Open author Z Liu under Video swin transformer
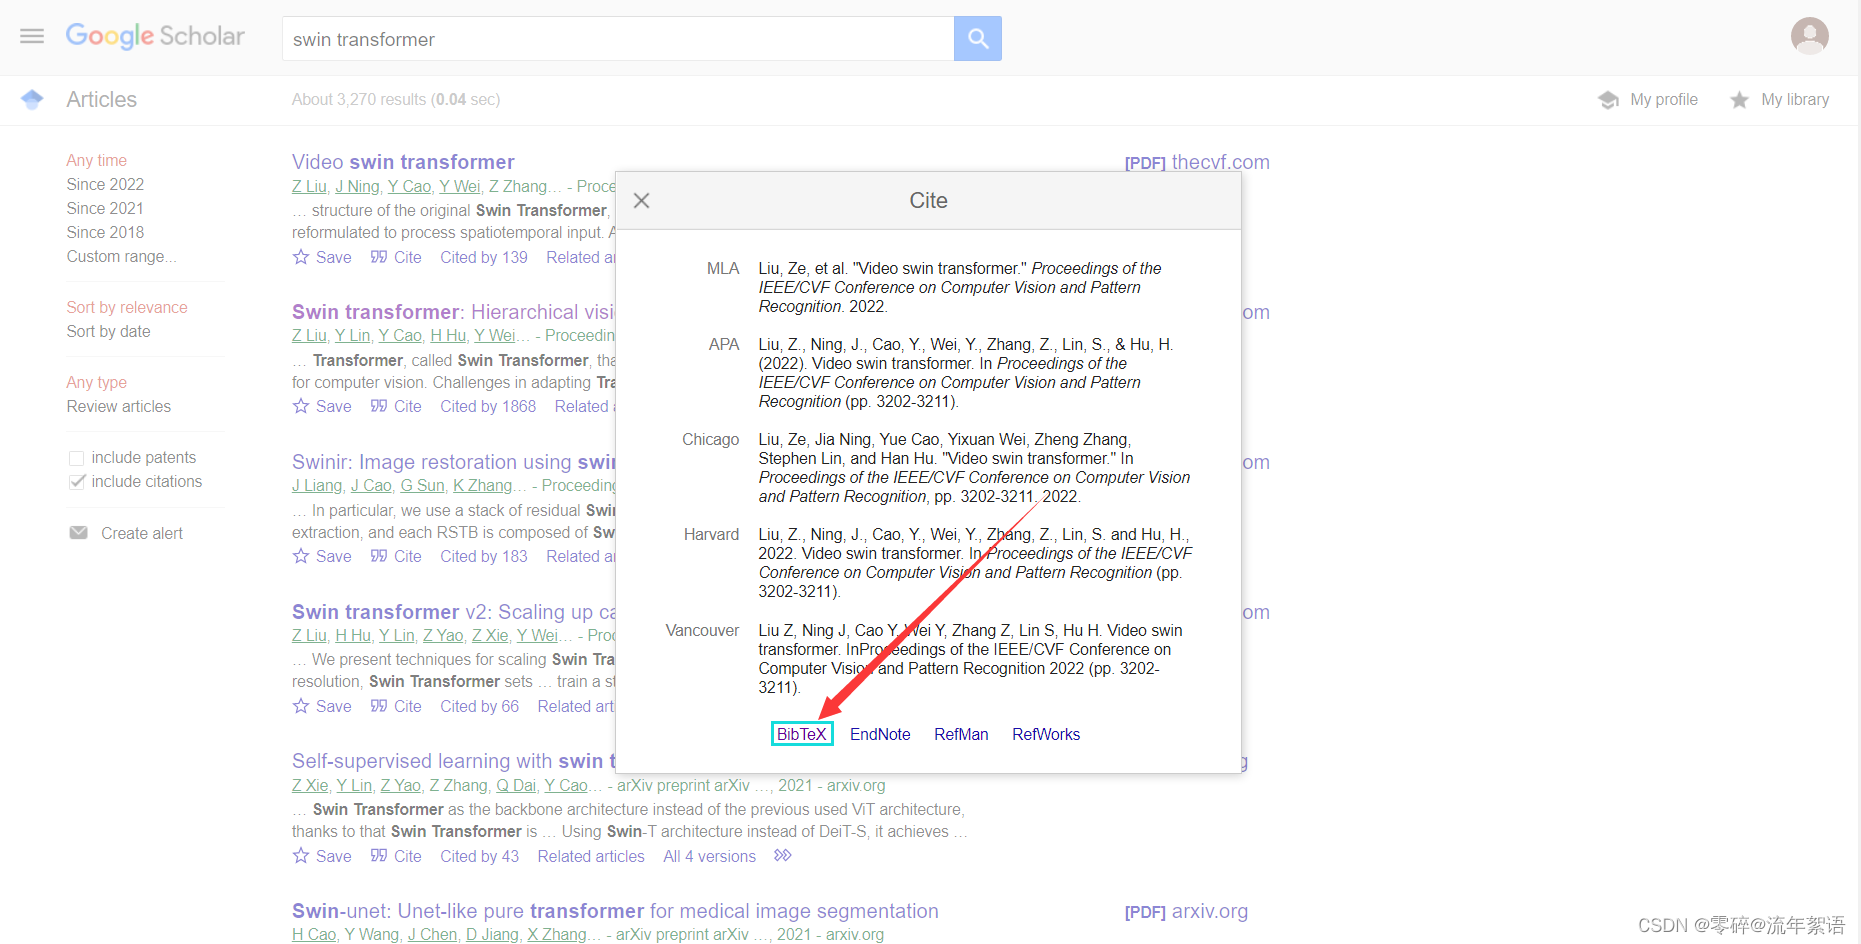Screen dimensions: 1861x944 coord(310,186)
